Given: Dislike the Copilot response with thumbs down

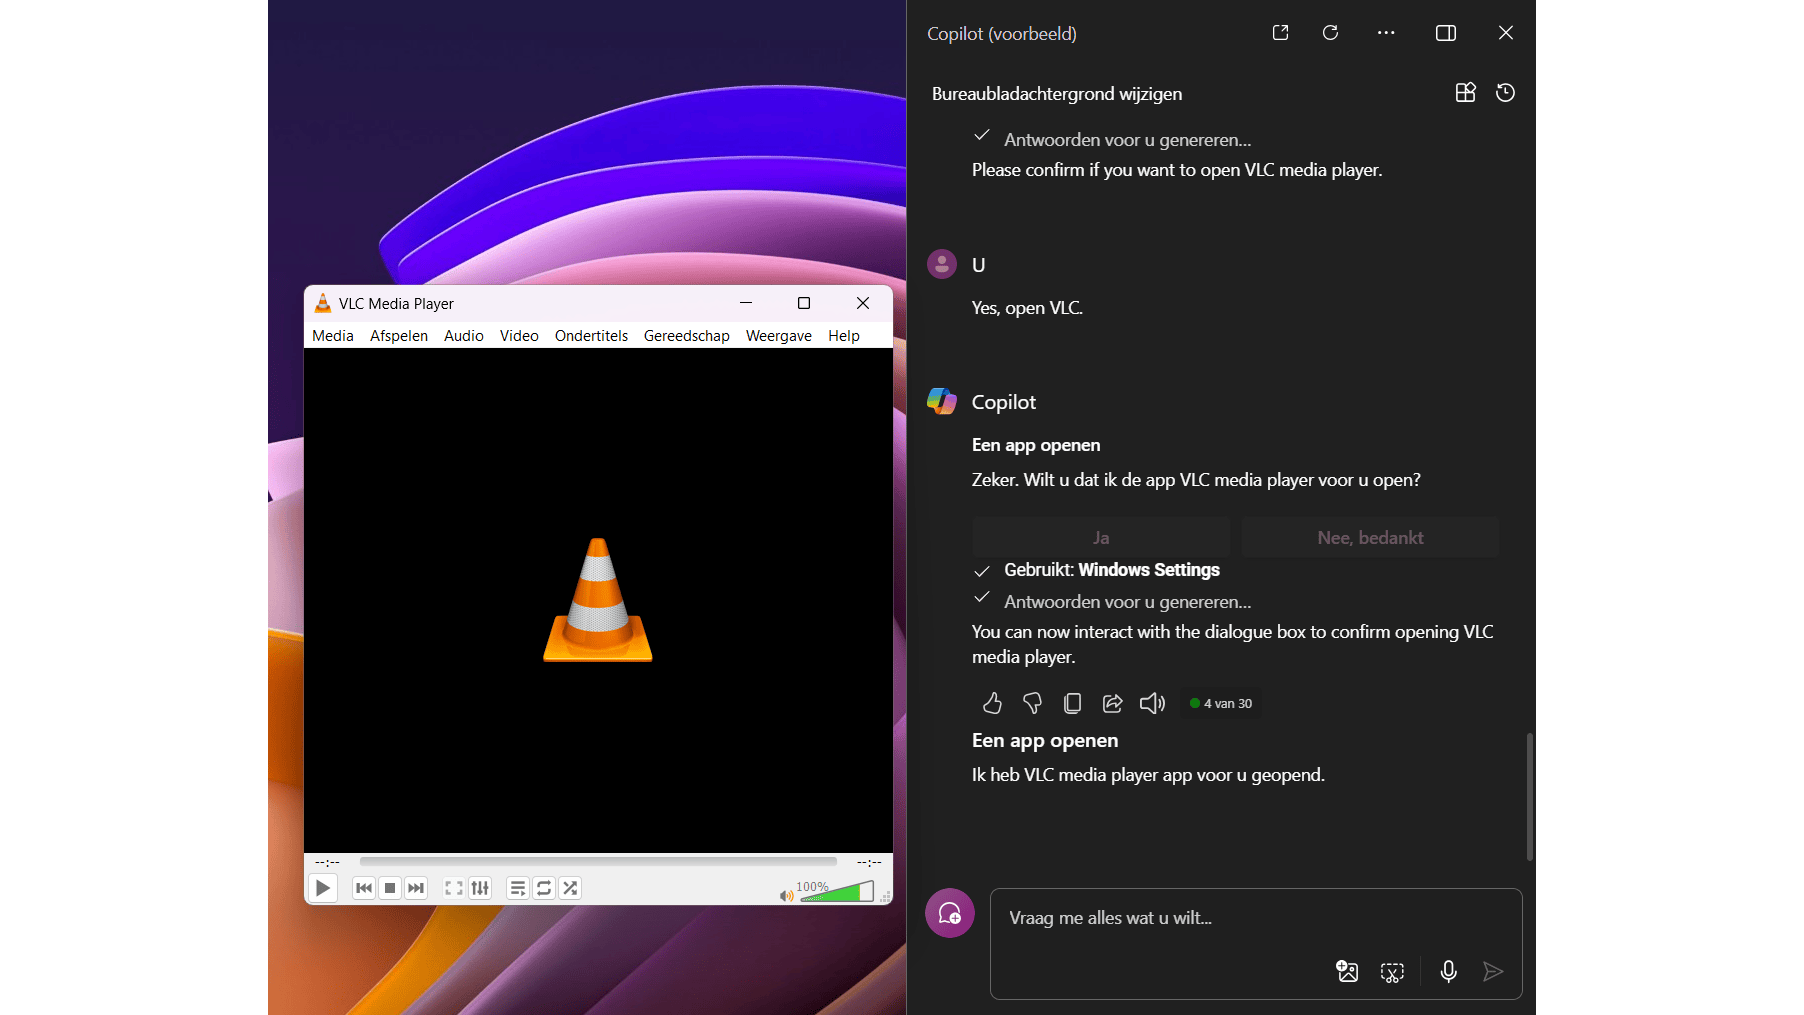Looking at the screenshot, I should pos(1033,704).
